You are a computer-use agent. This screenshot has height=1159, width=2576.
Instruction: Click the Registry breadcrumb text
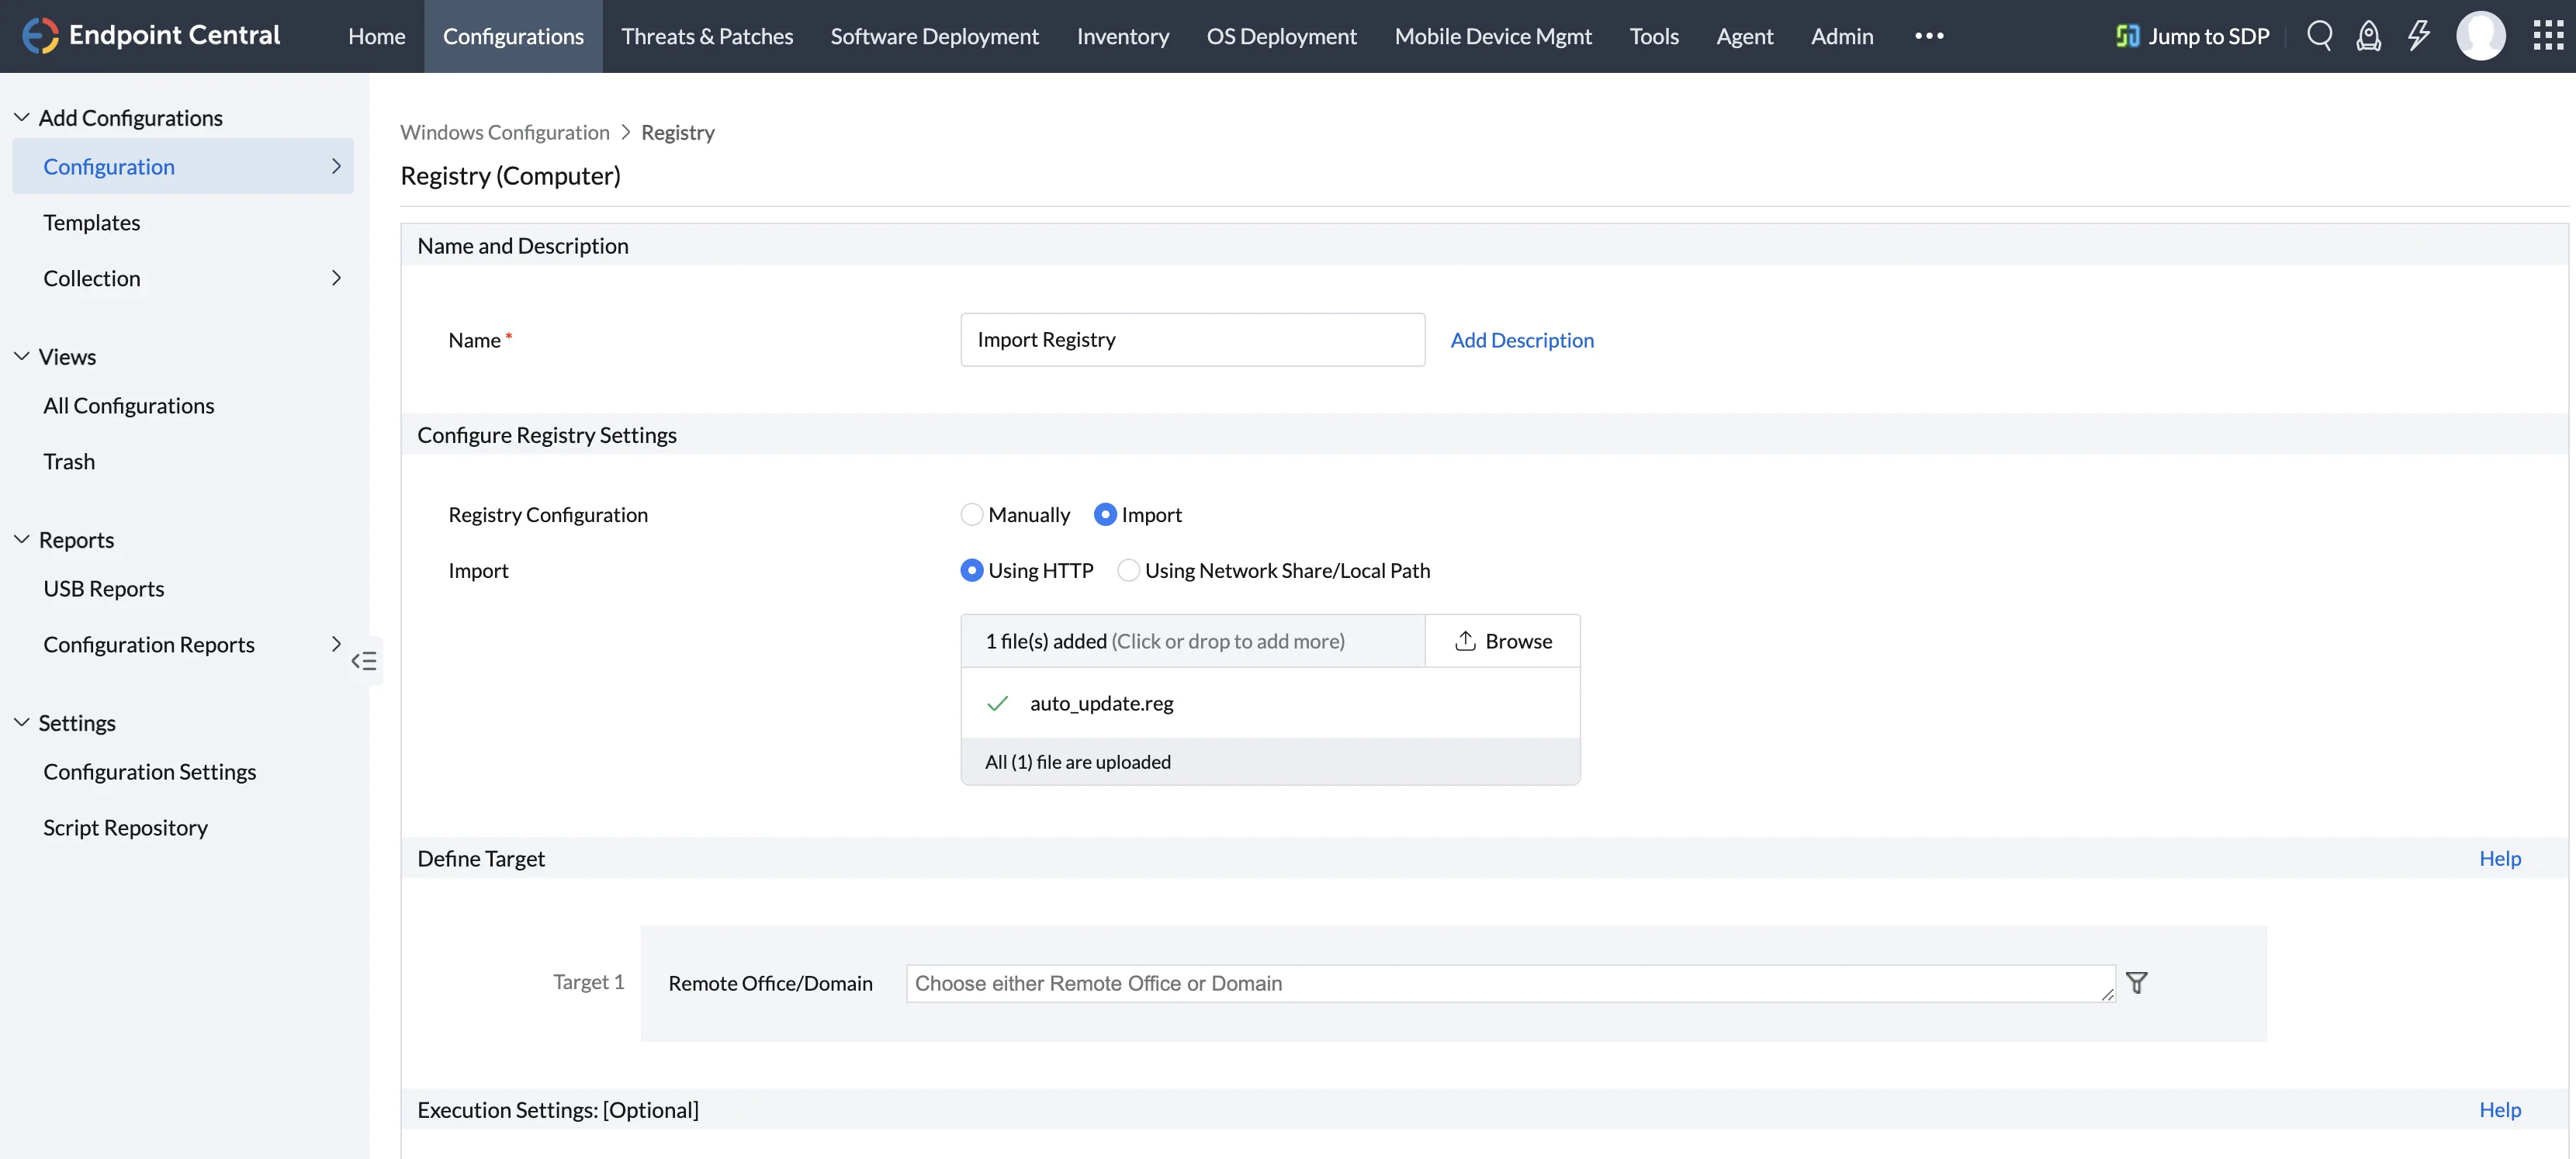677,132
